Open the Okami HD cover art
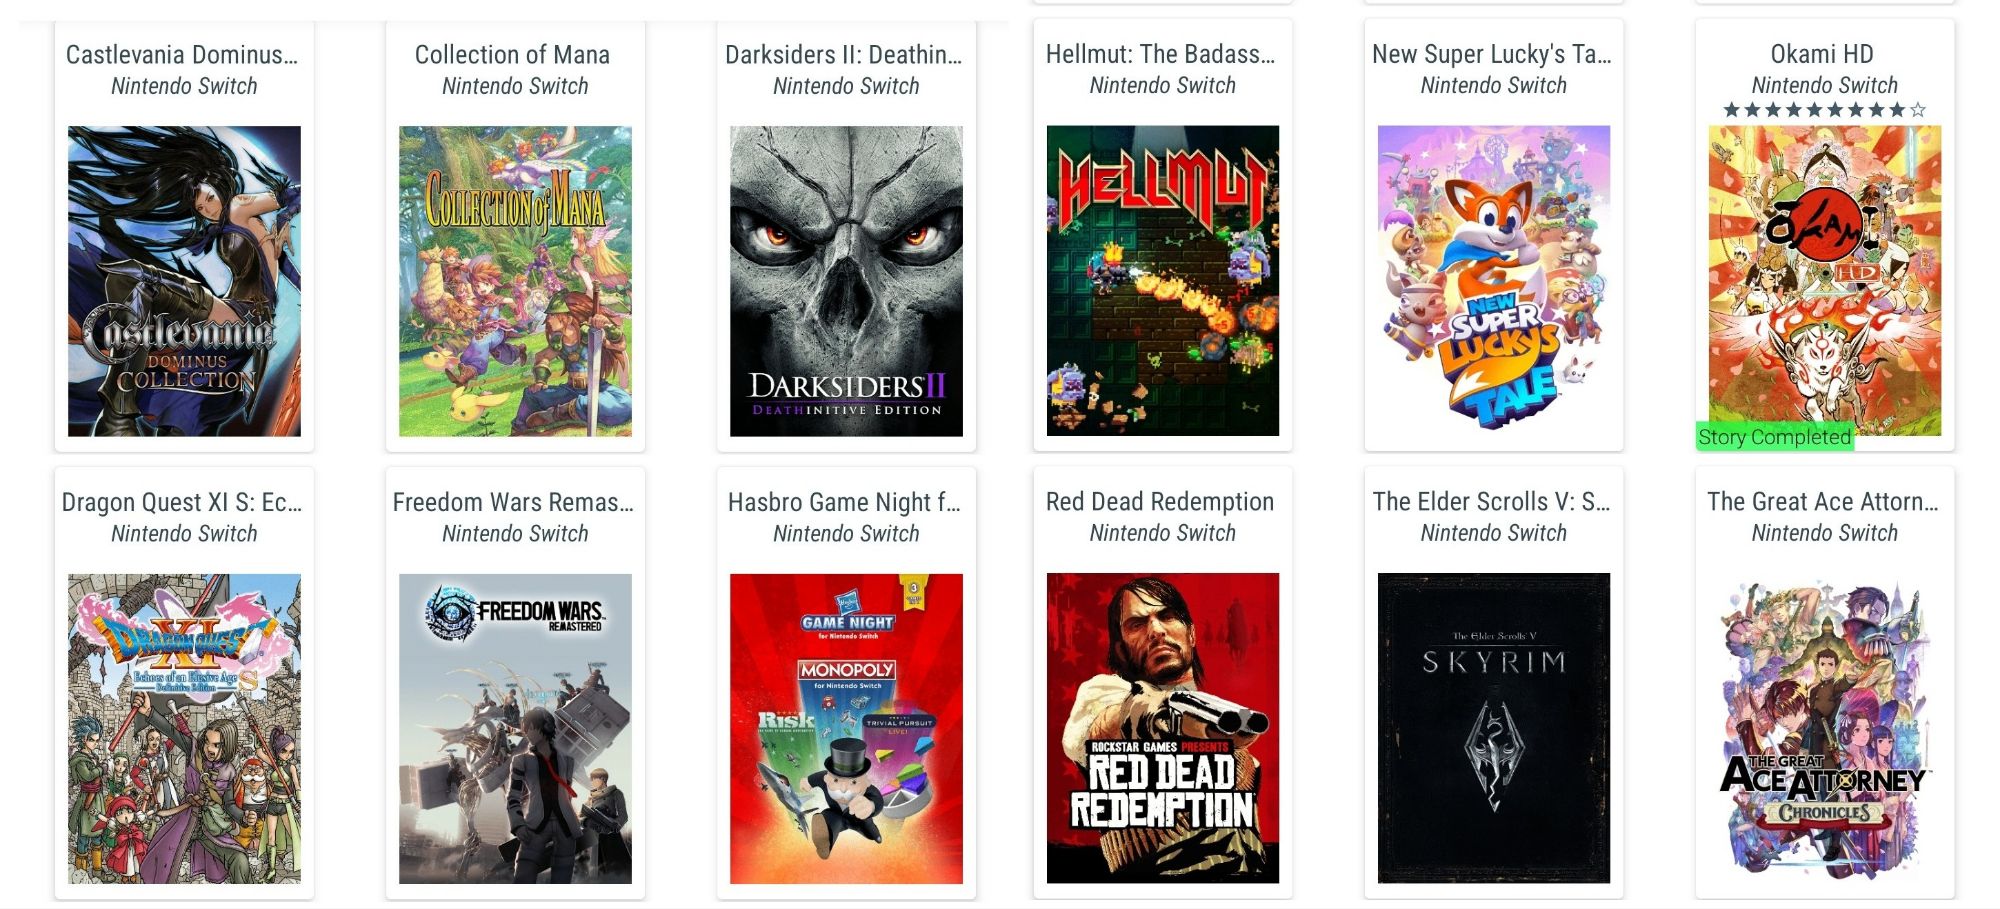The width and height of the screenshot is (2000, 909). click(x=1825, y=280)
